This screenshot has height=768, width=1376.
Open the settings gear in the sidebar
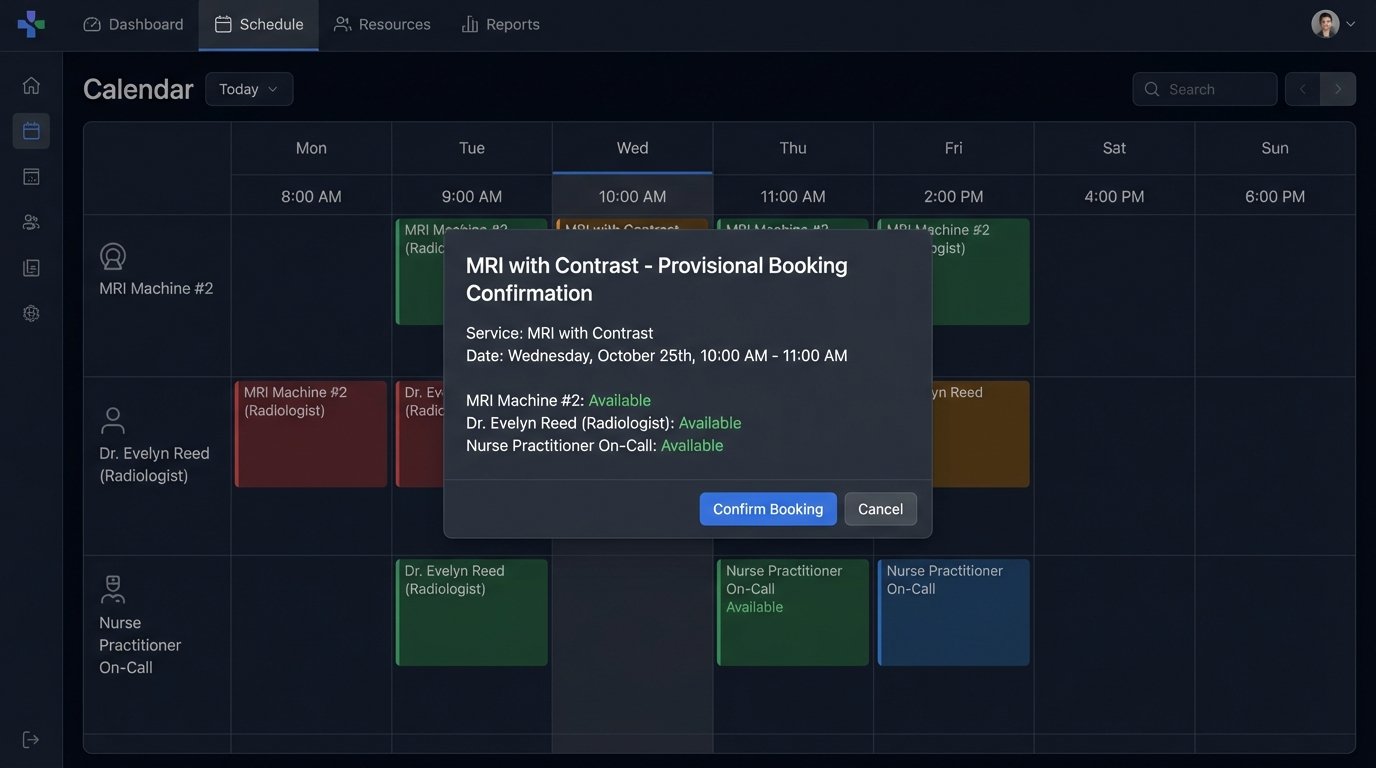click(30, 311)
